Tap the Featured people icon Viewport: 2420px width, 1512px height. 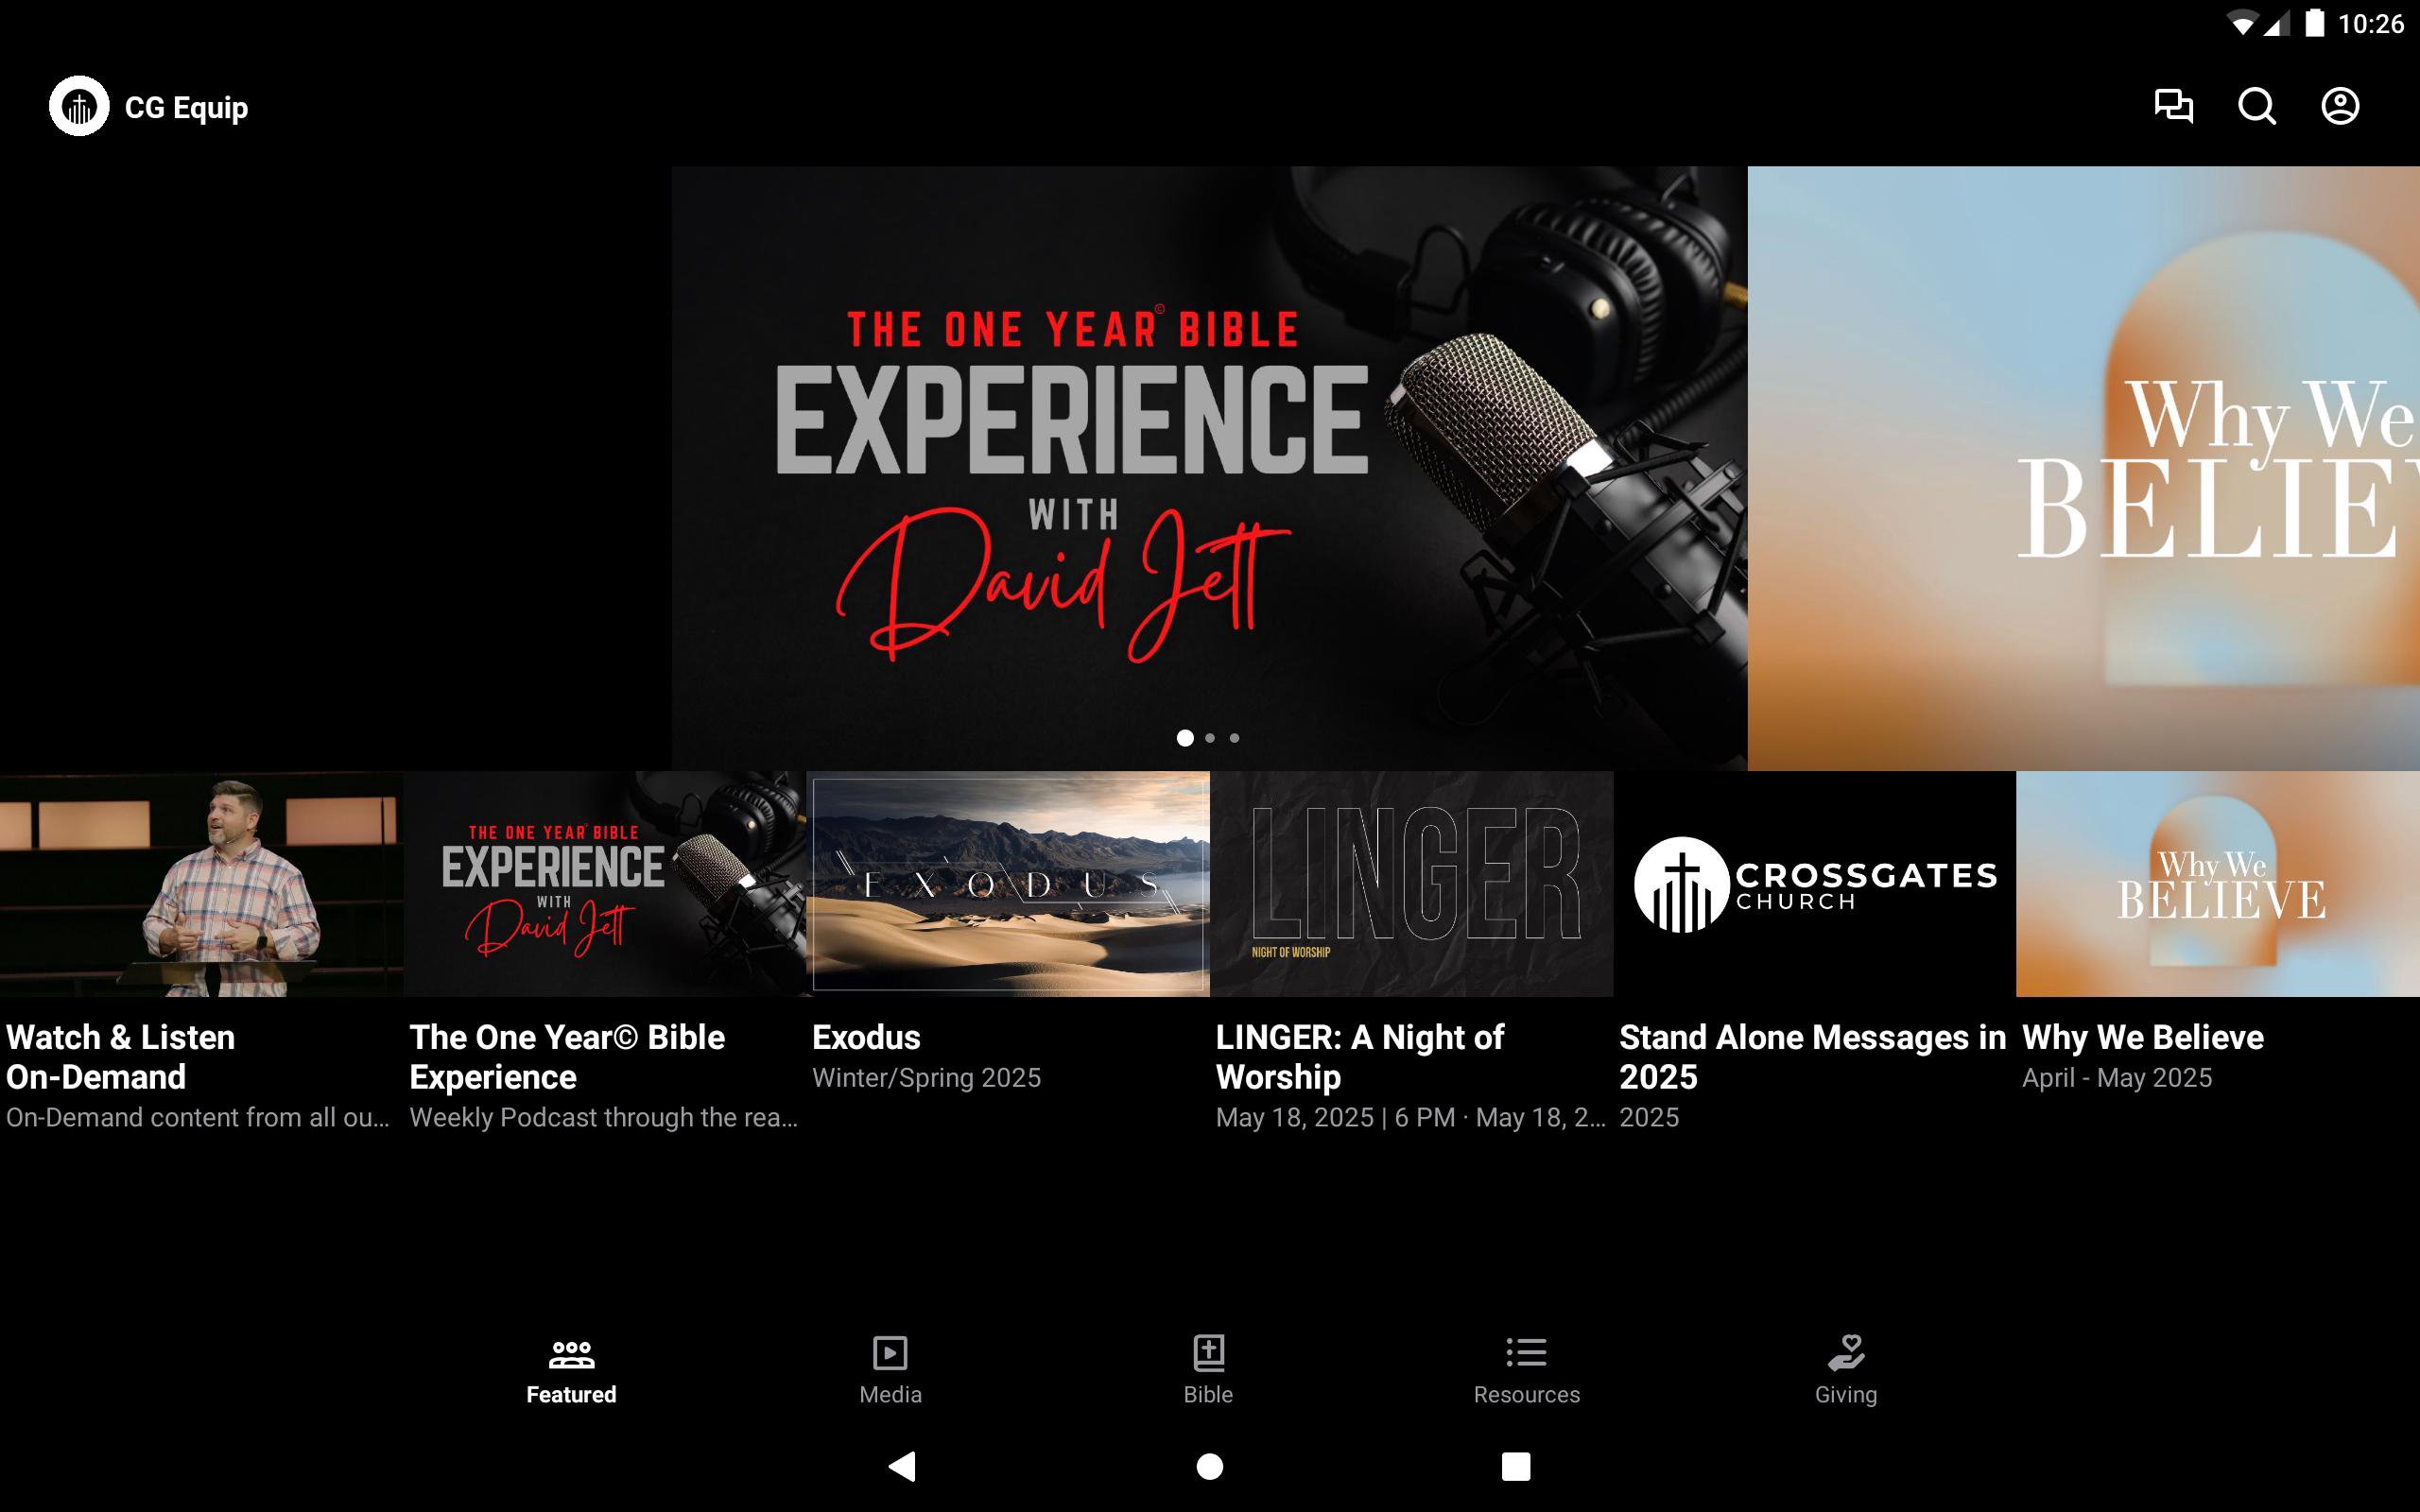click(571, 1354)
